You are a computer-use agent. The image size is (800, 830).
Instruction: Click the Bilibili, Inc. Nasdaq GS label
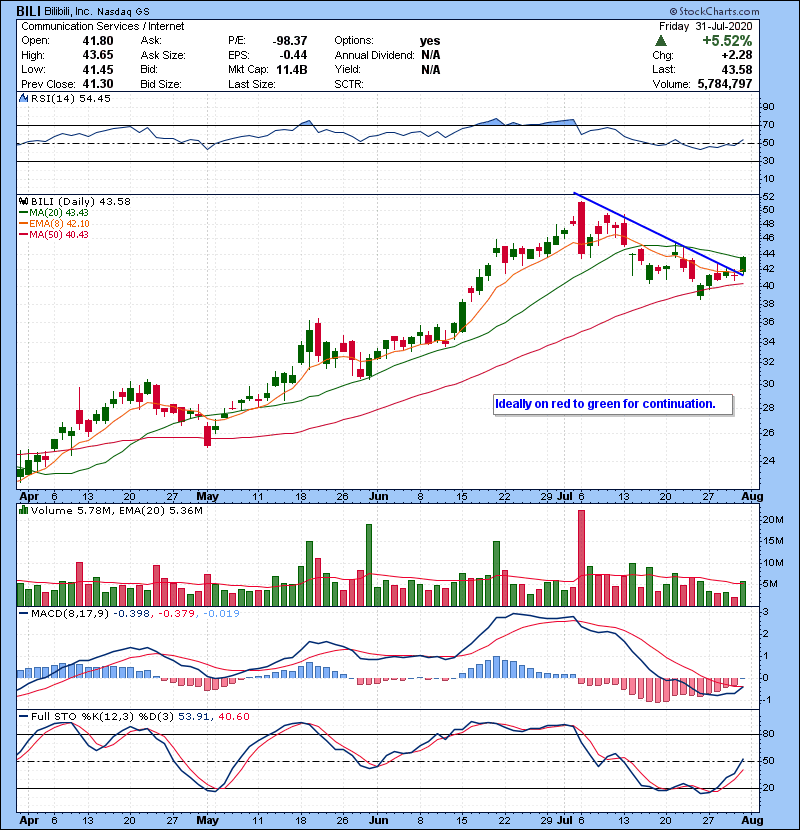click(97, 11)
